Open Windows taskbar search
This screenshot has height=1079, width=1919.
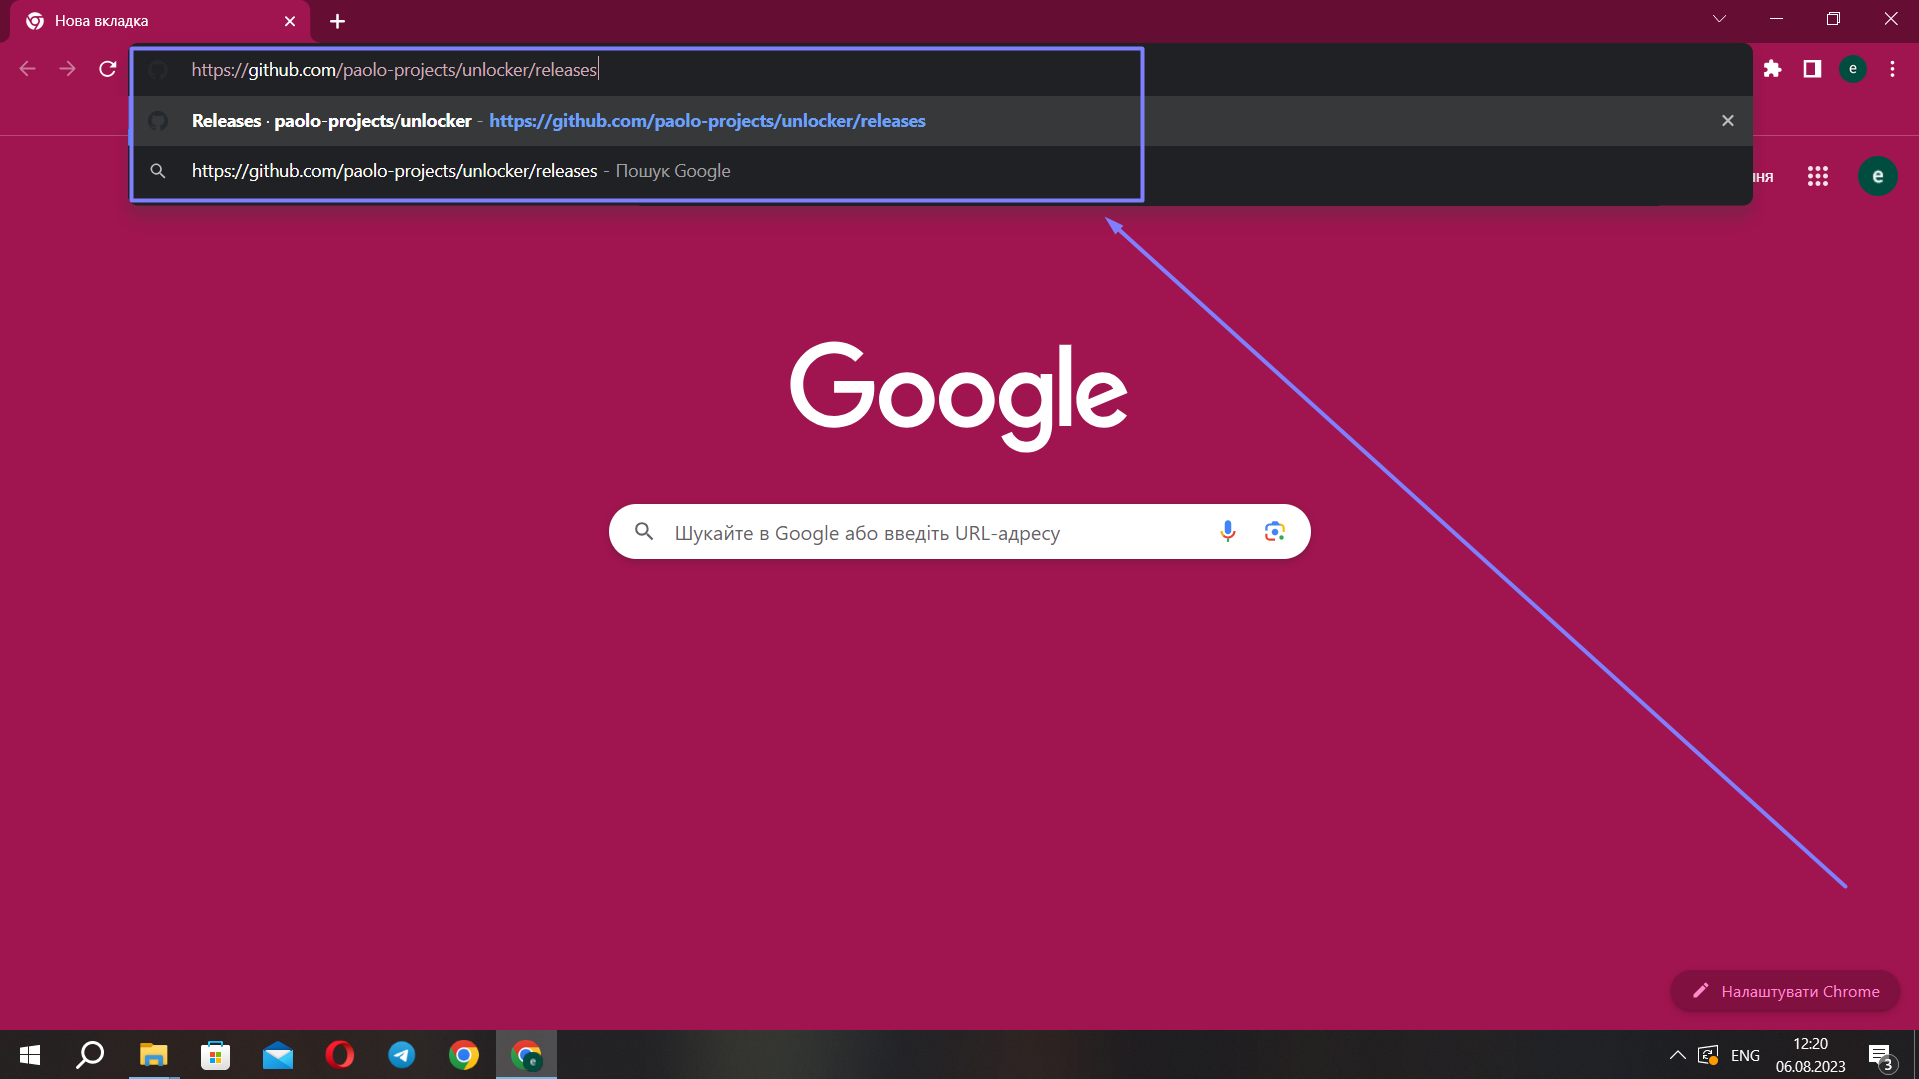[91, 1055]
